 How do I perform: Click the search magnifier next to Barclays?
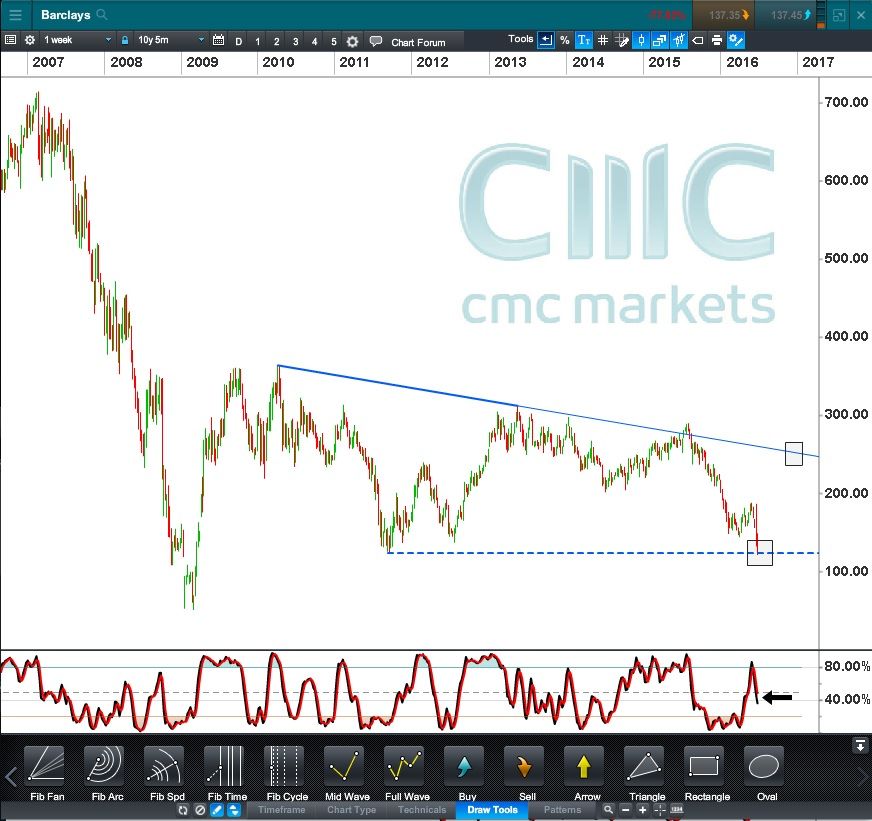(102, 14)
